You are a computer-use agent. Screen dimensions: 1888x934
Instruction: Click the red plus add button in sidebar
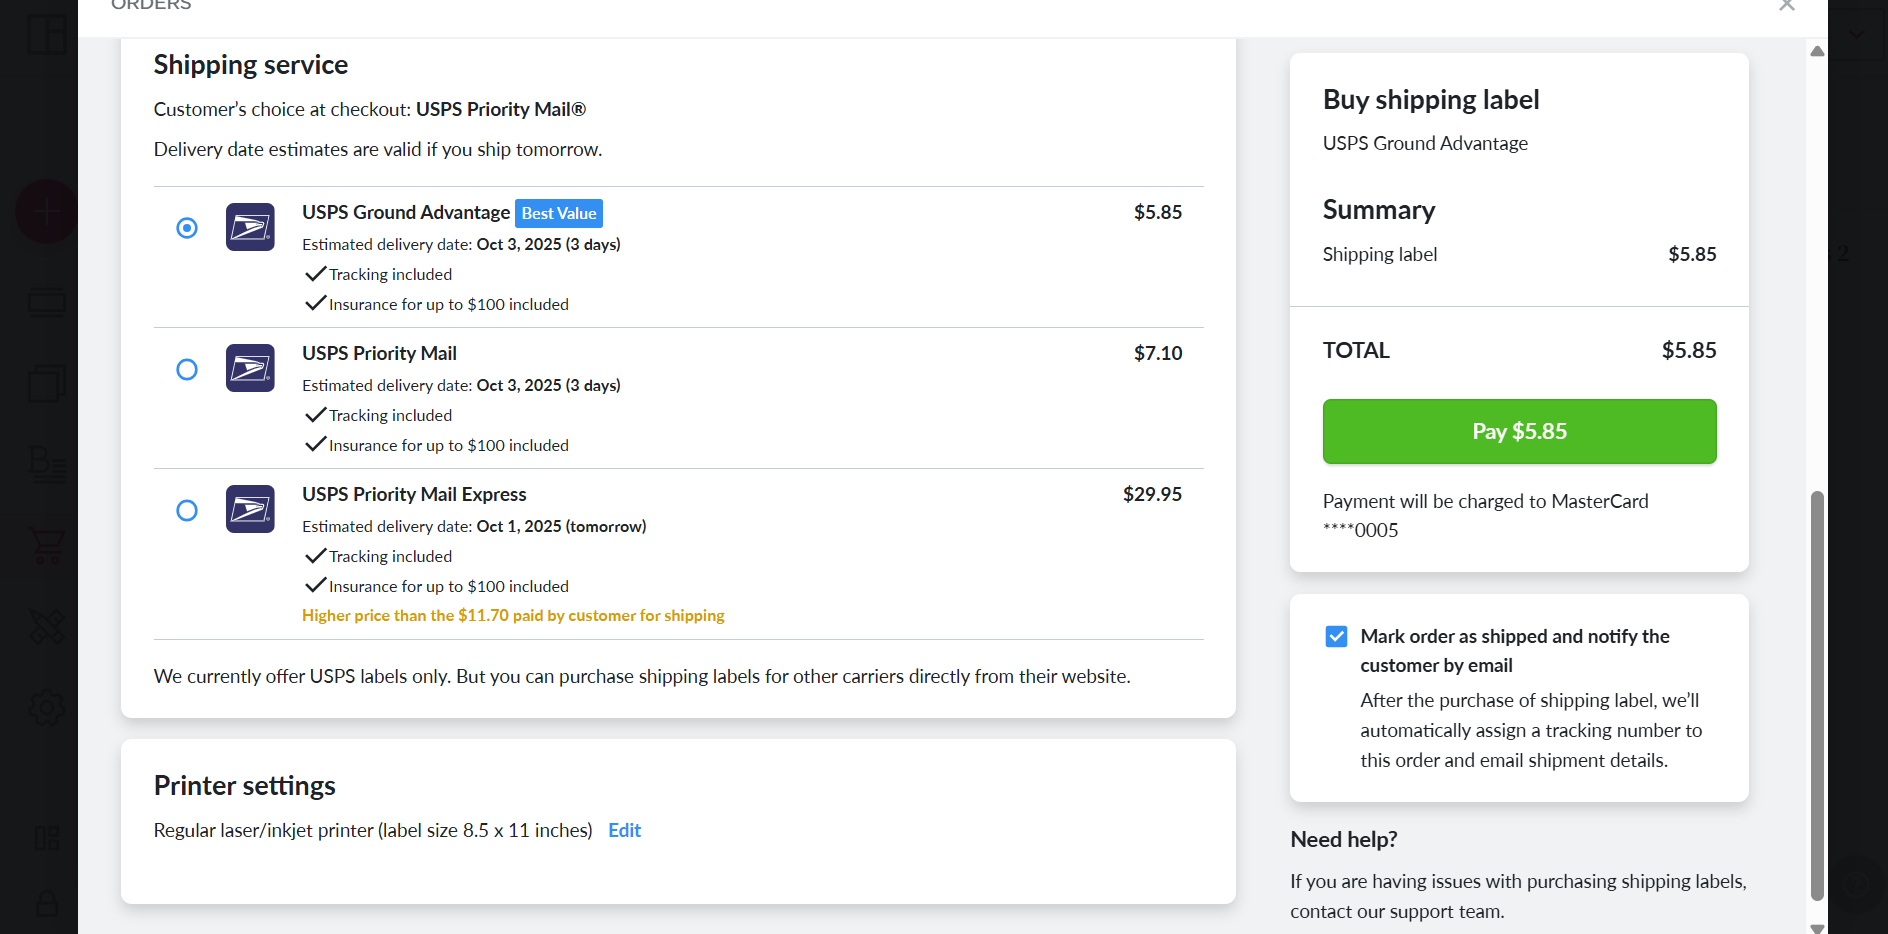pyautogui.click(x=46, y=212)
